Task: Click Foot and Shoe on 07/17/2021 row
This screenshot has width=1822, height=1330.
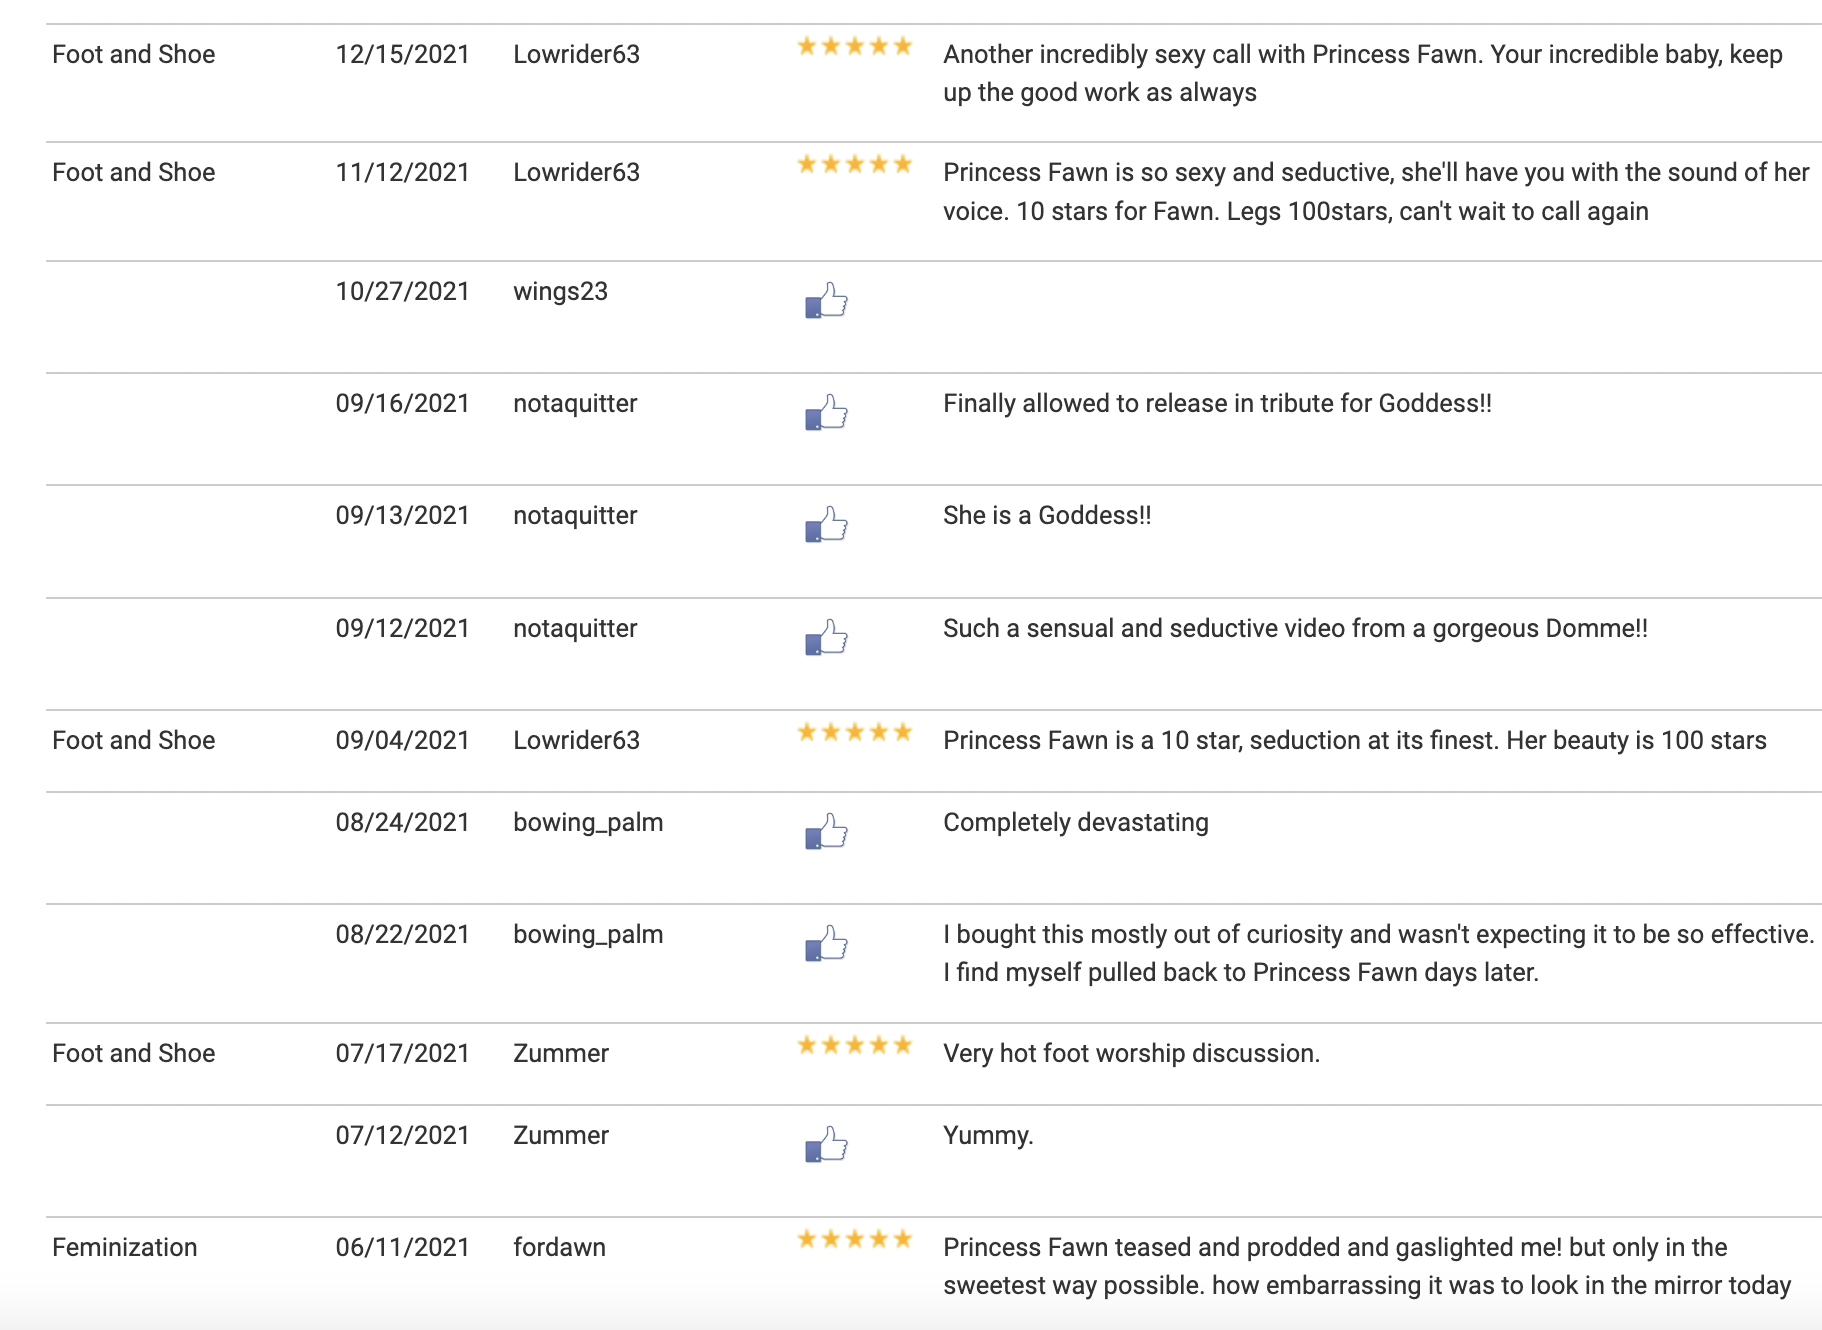Action: click(134, 1053)
